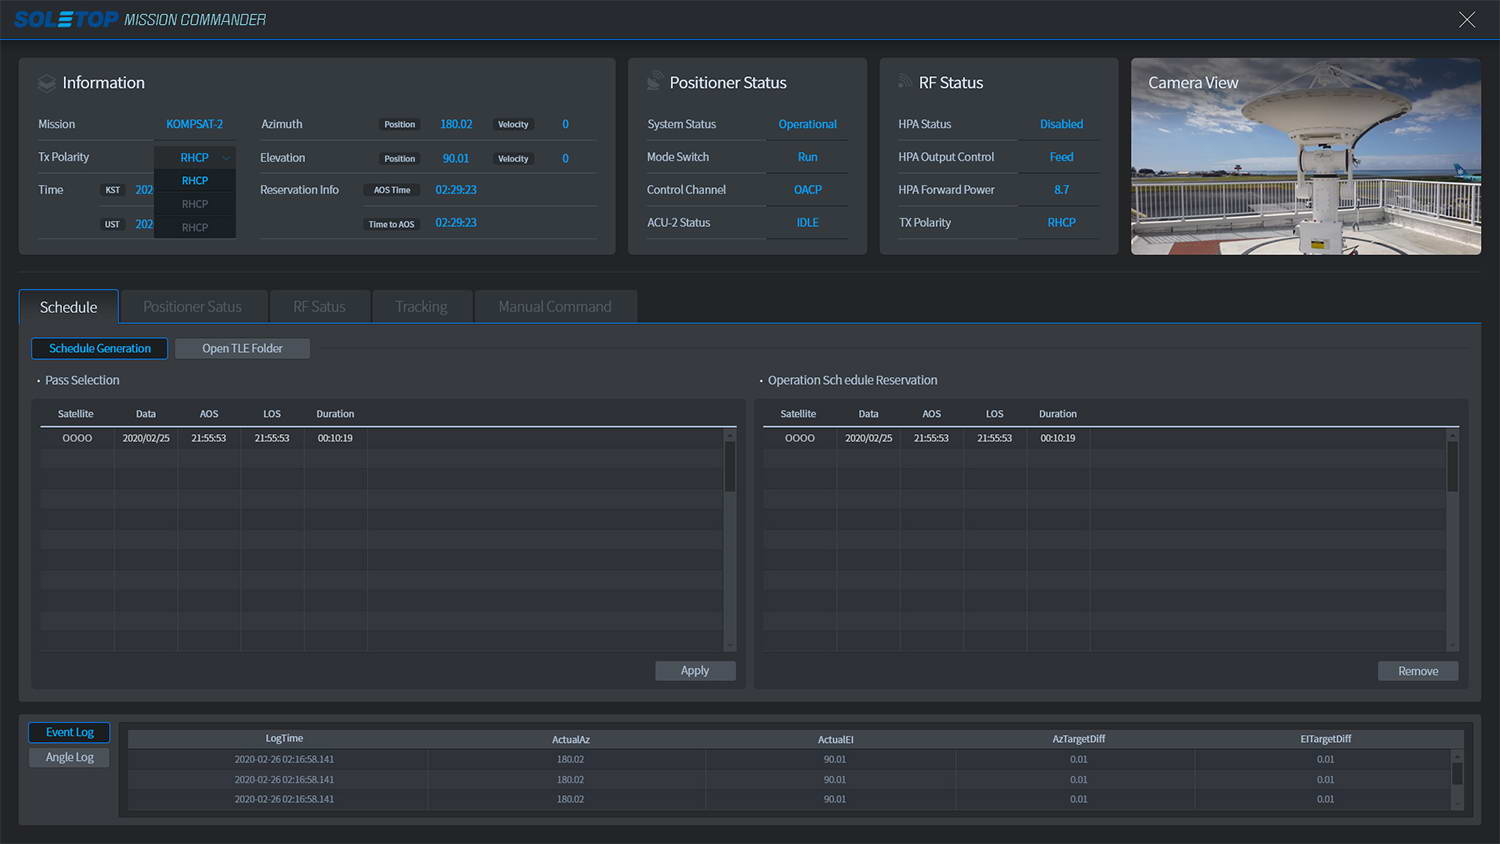1500x844 pixels.
Task: Click HPA Output Control value Feed
Action: coord(1062,157)
